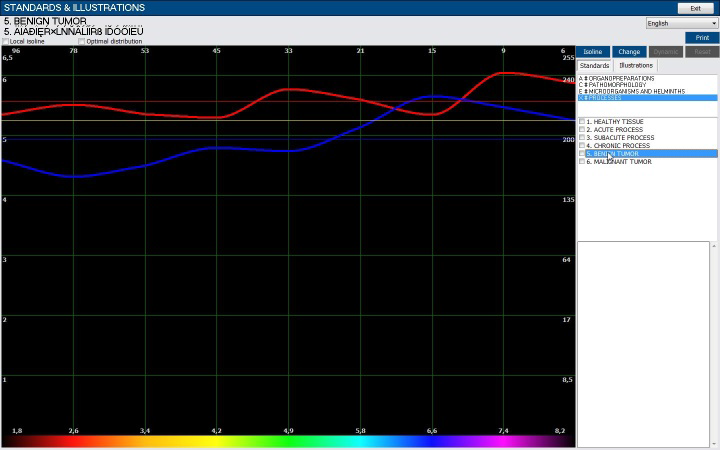The image size is (720, 450).
Task: Select the MALIGNANT TUMOR list label
Action: (619, 162)
